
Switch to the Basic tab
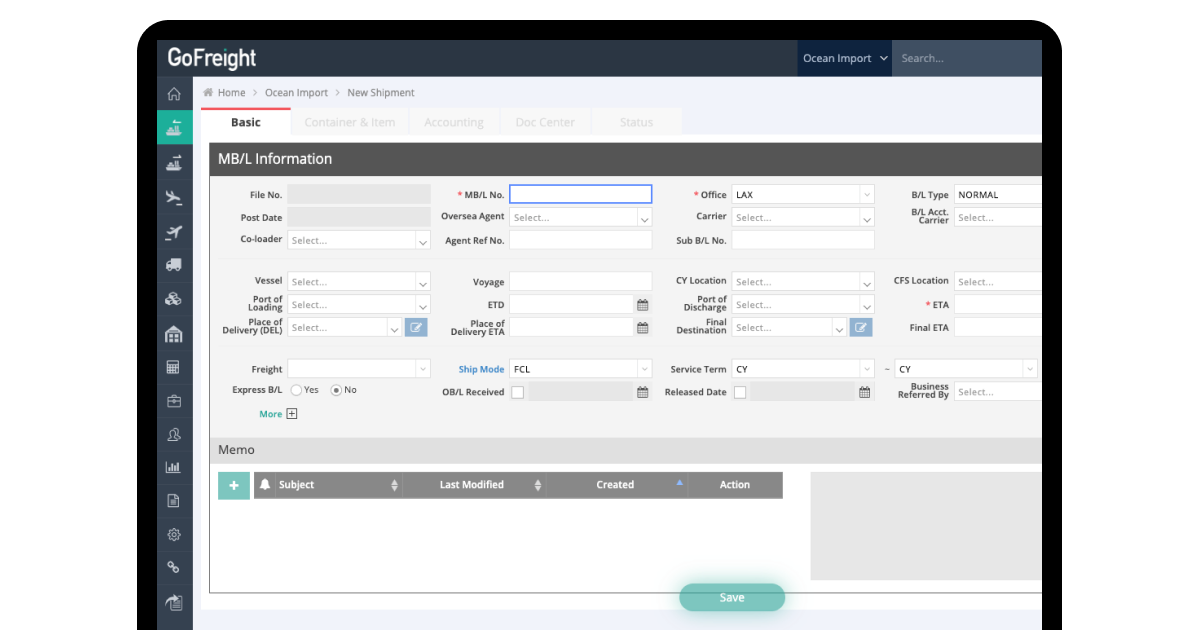point(246,122)
